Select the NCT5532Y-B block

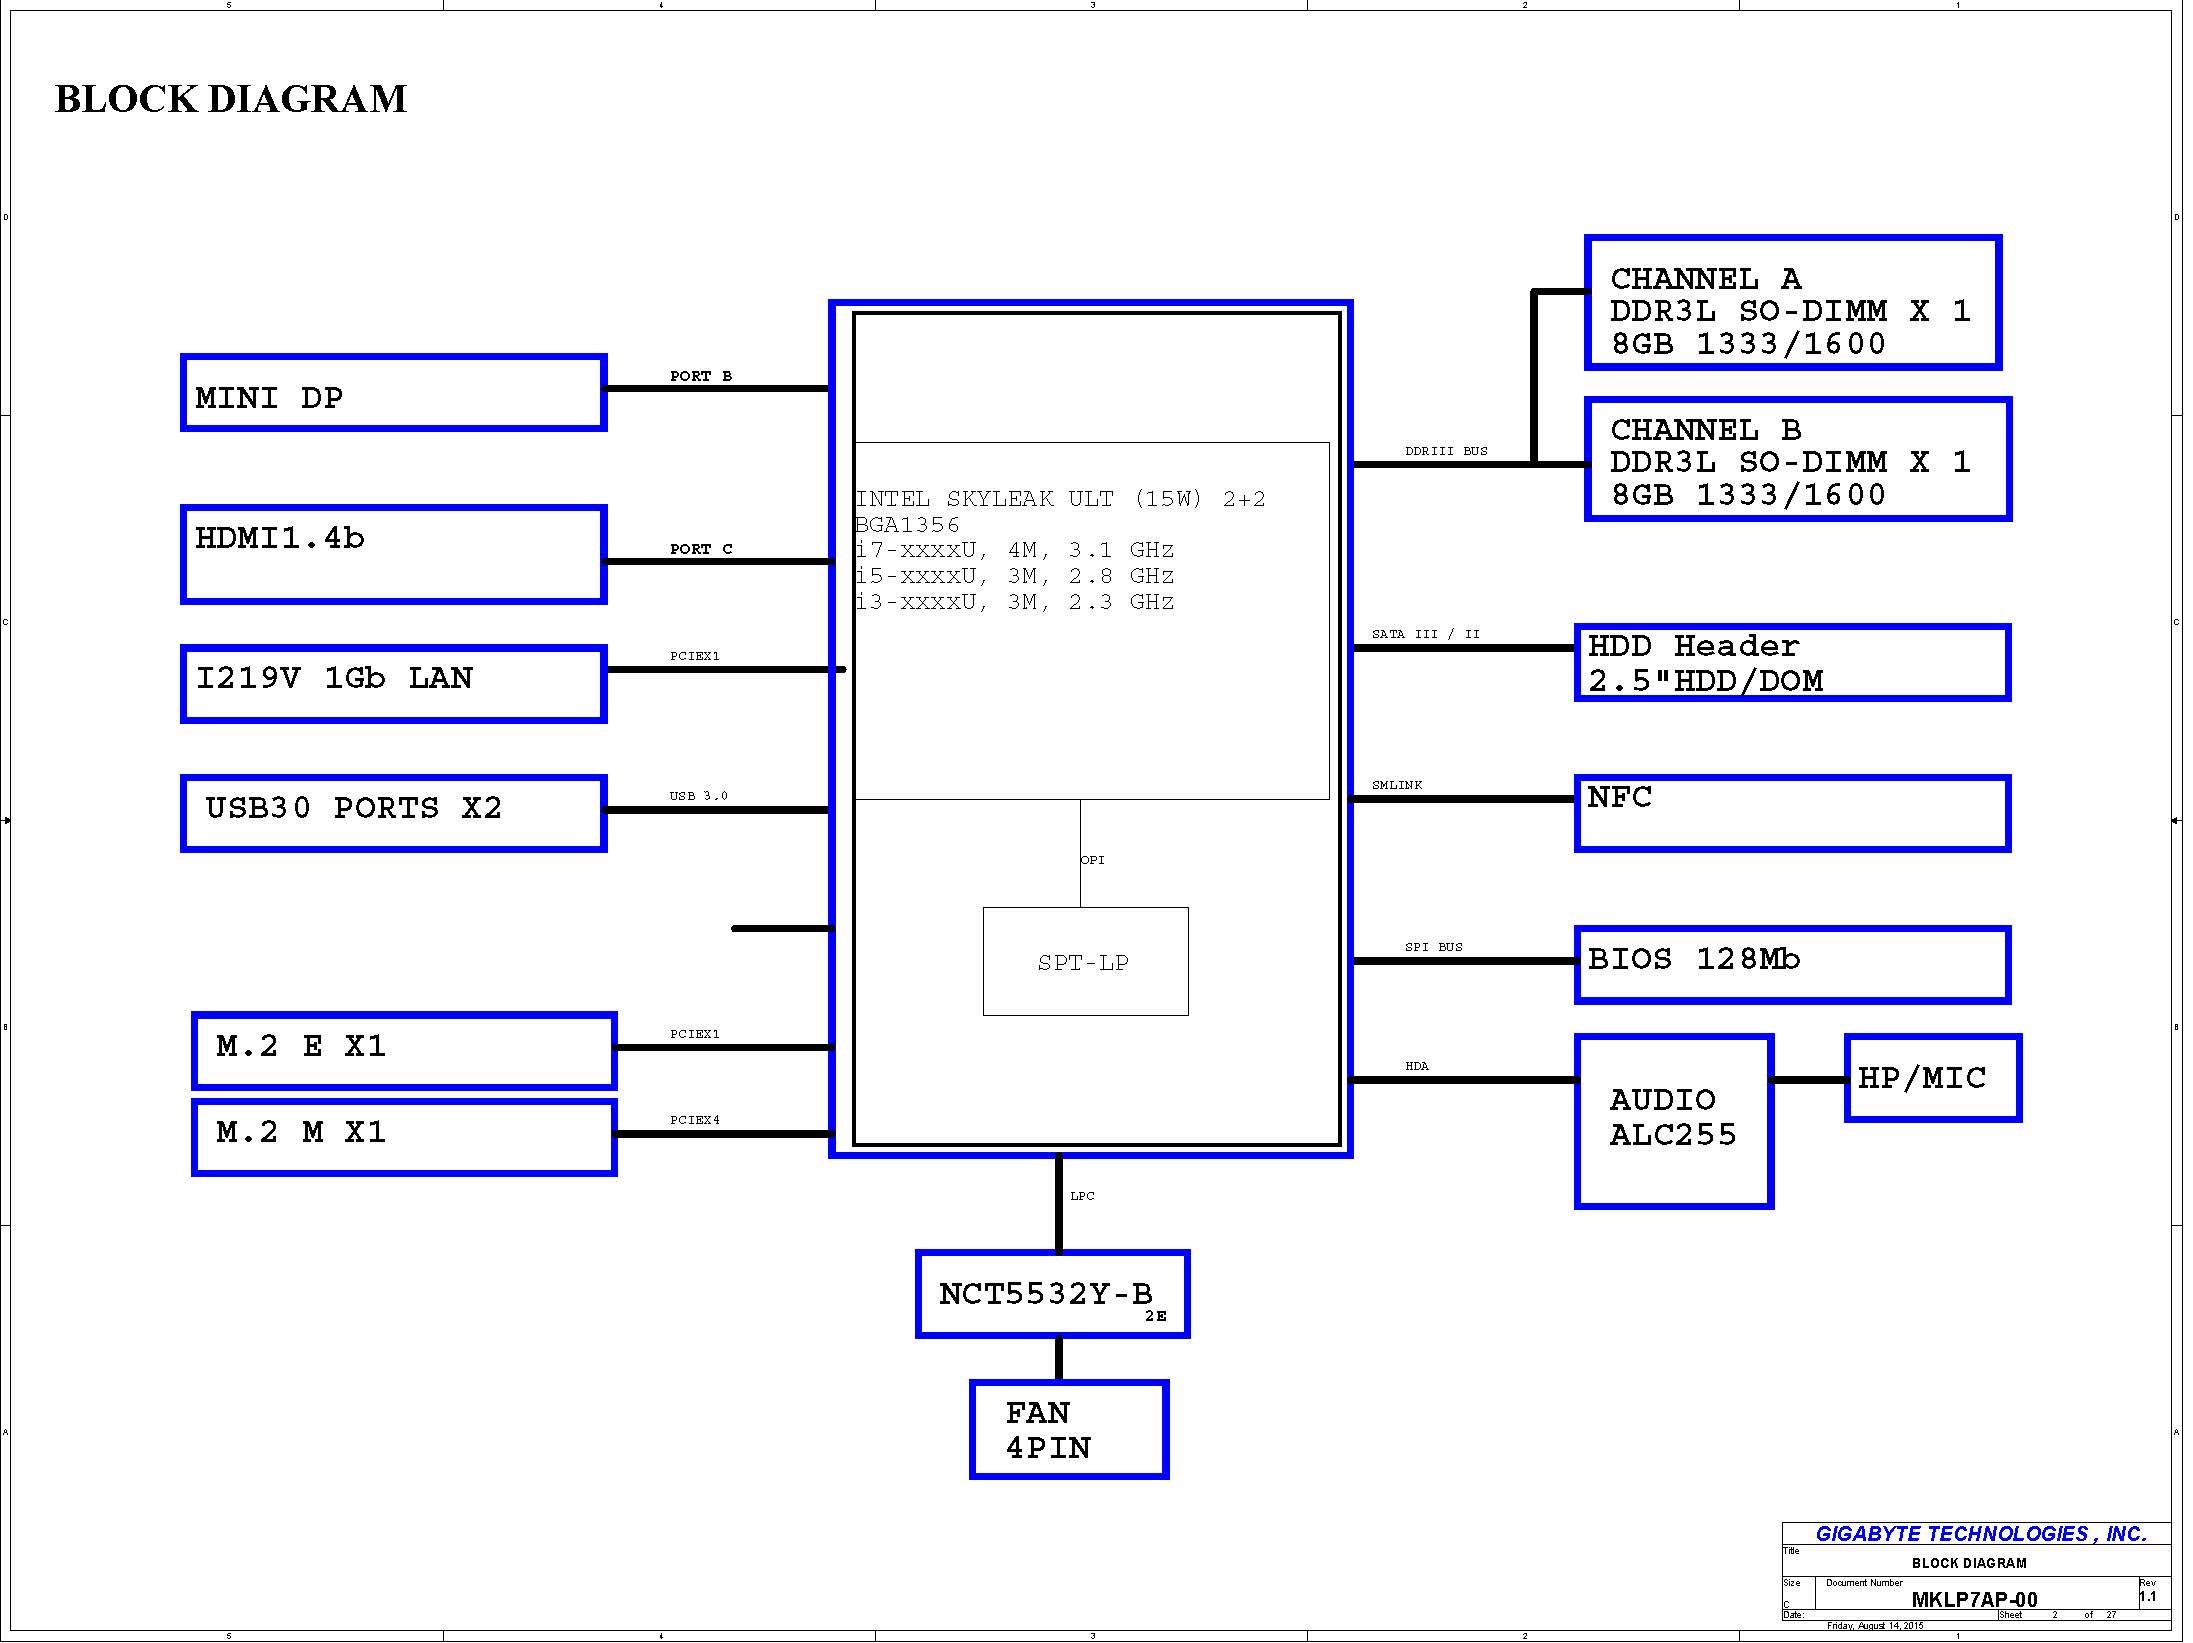[1052, 1294]
